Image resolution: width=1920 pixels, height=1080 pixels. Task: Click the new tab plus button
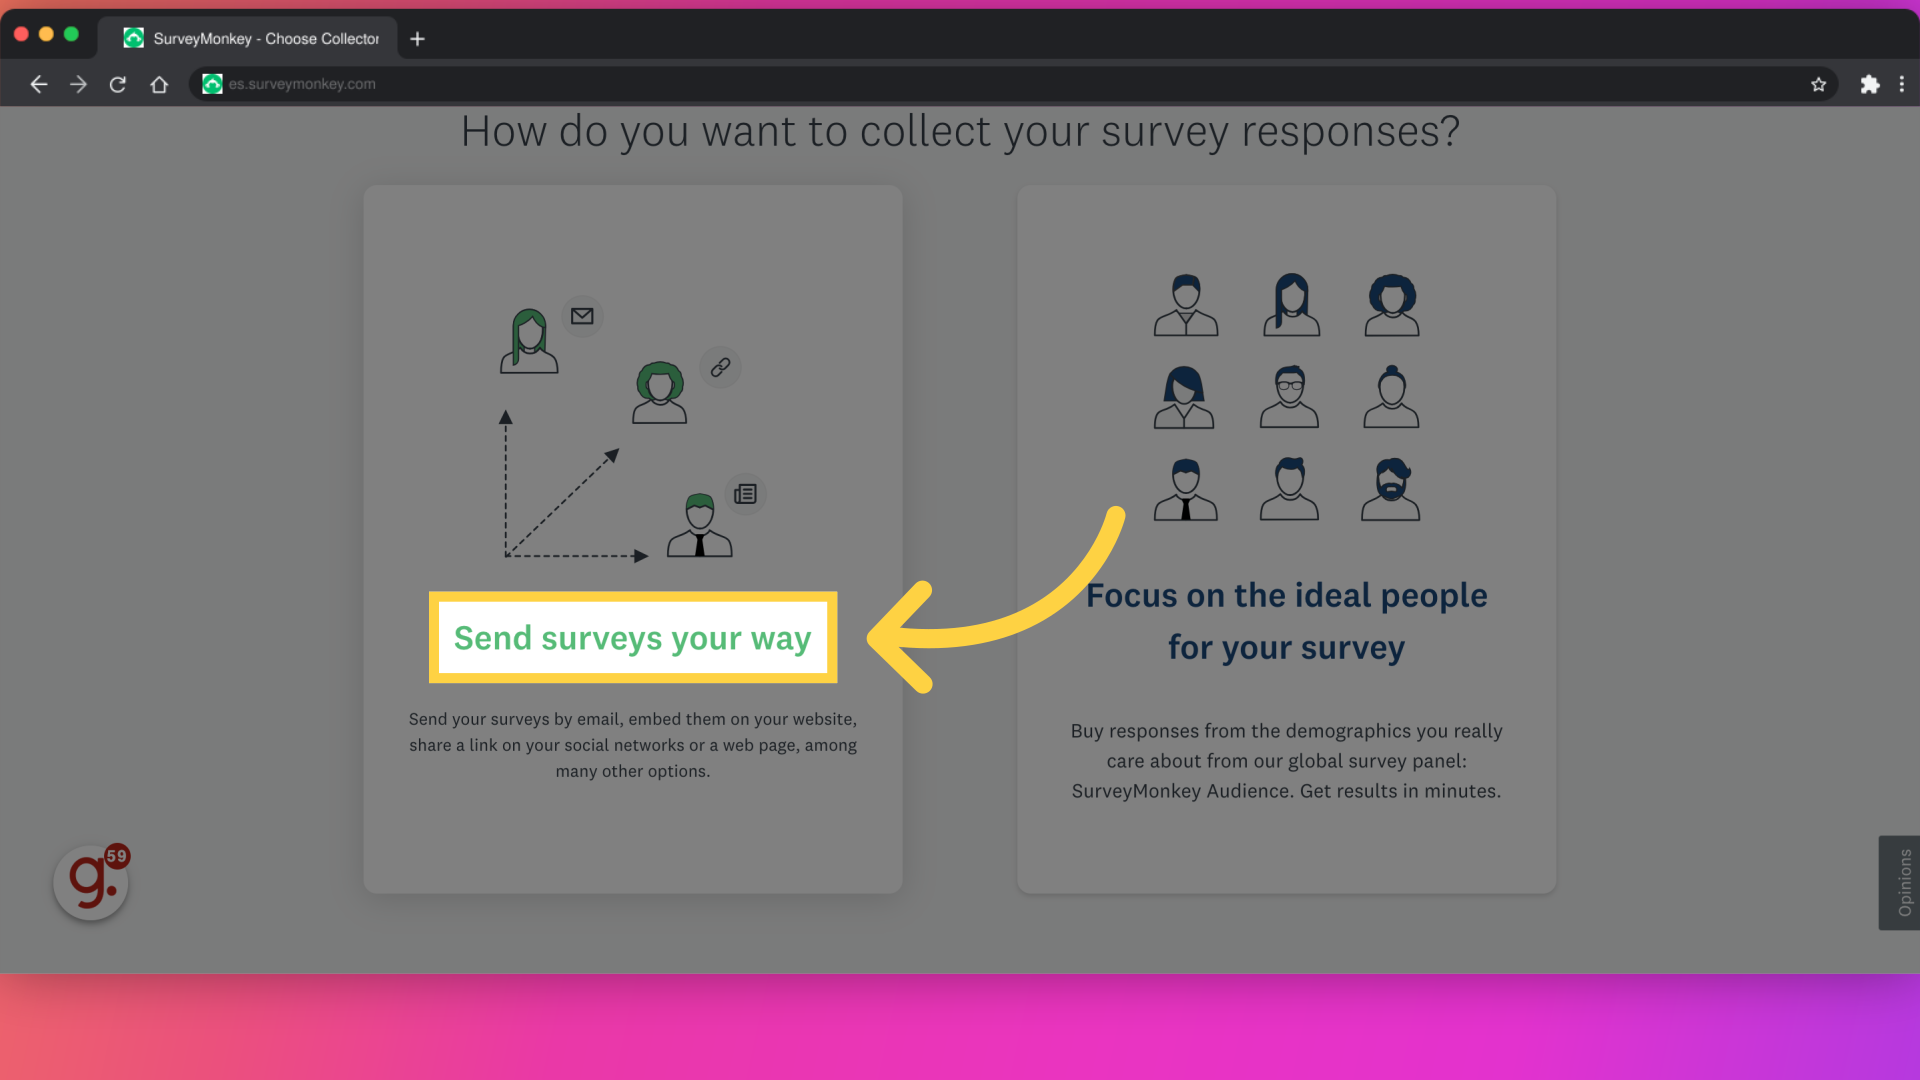tap(418, 38)
